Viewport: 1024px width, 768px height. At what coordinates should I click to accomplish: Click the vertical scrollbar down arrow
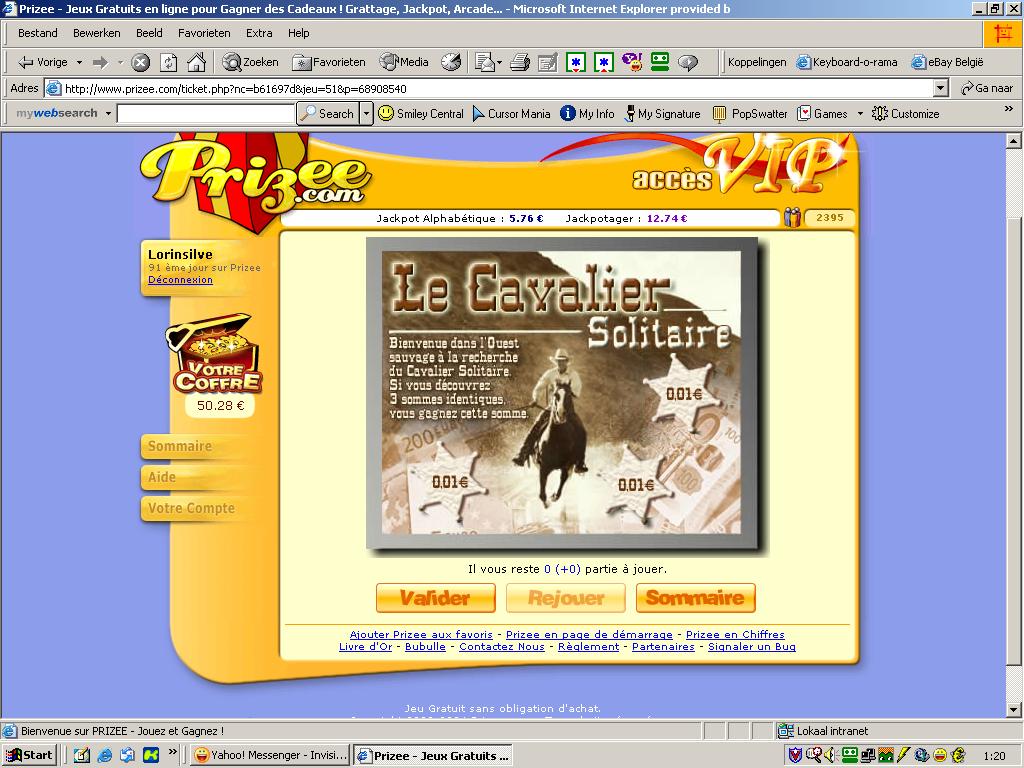pos(1014,709)
